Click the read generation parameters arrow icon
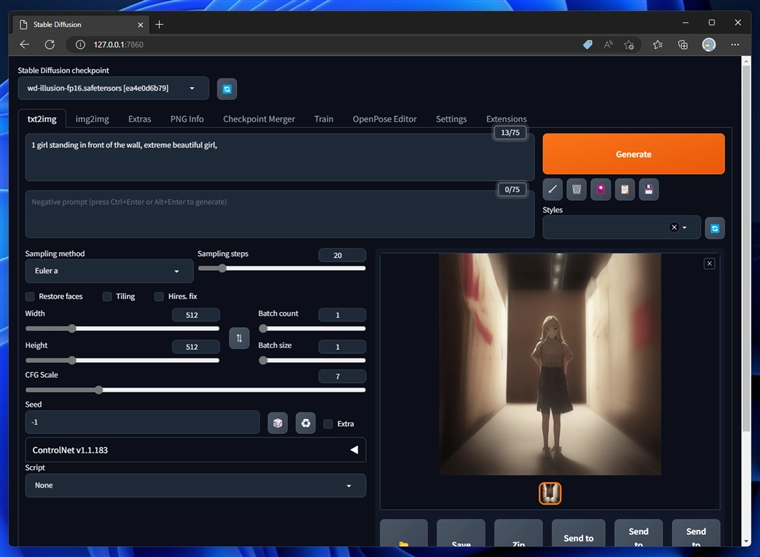This screenshot has width=760, height=557. pos(552,189)
